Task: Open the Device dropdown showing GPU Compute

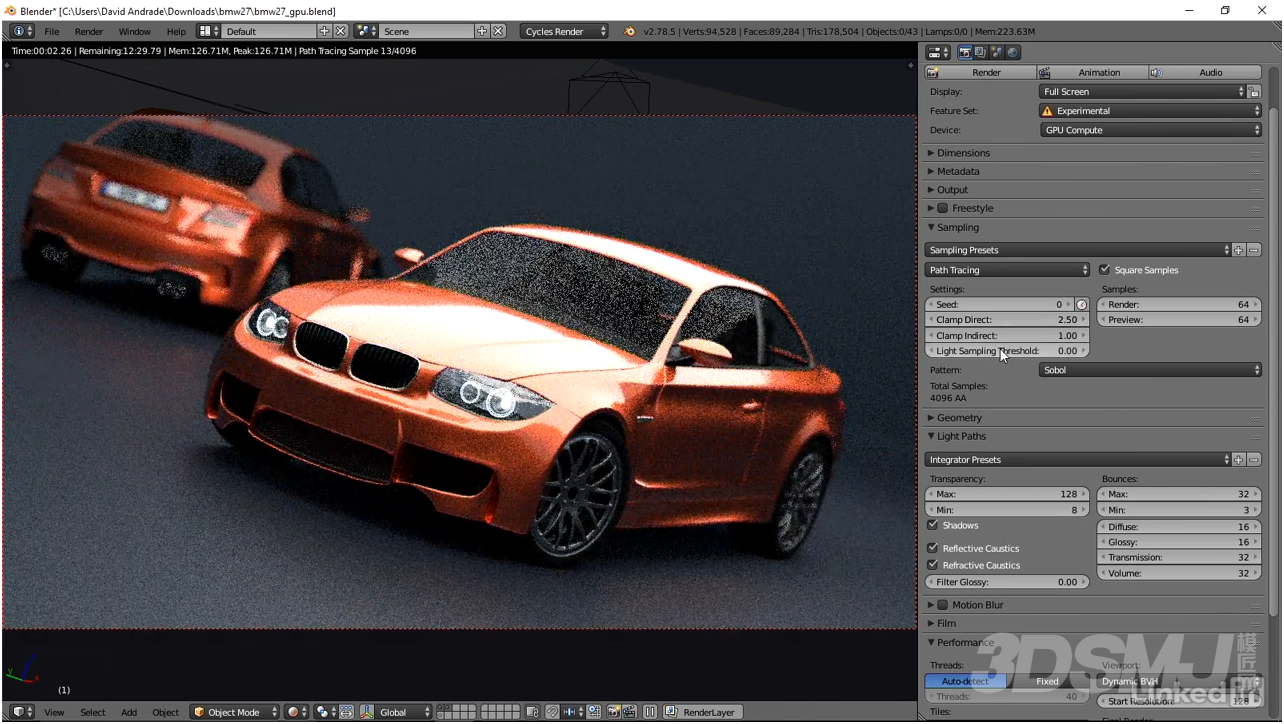Action: (x=1151, y=130)
